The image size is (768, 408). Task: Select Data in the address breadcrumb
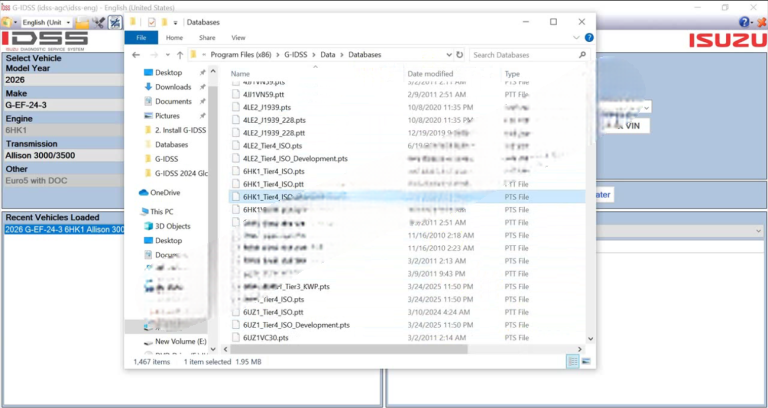click(328, 55)
